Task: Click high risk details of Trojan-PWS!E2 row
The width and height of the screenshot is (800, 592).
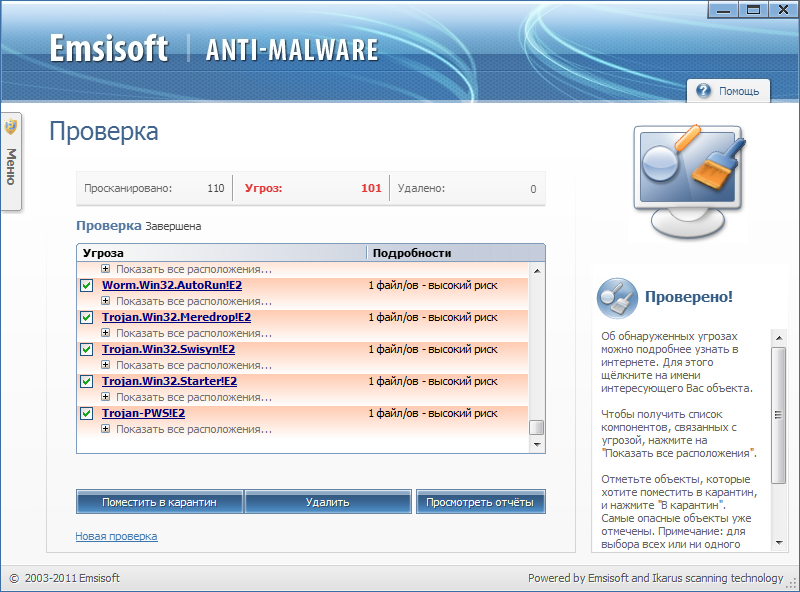Action: (x=433, y=413)
